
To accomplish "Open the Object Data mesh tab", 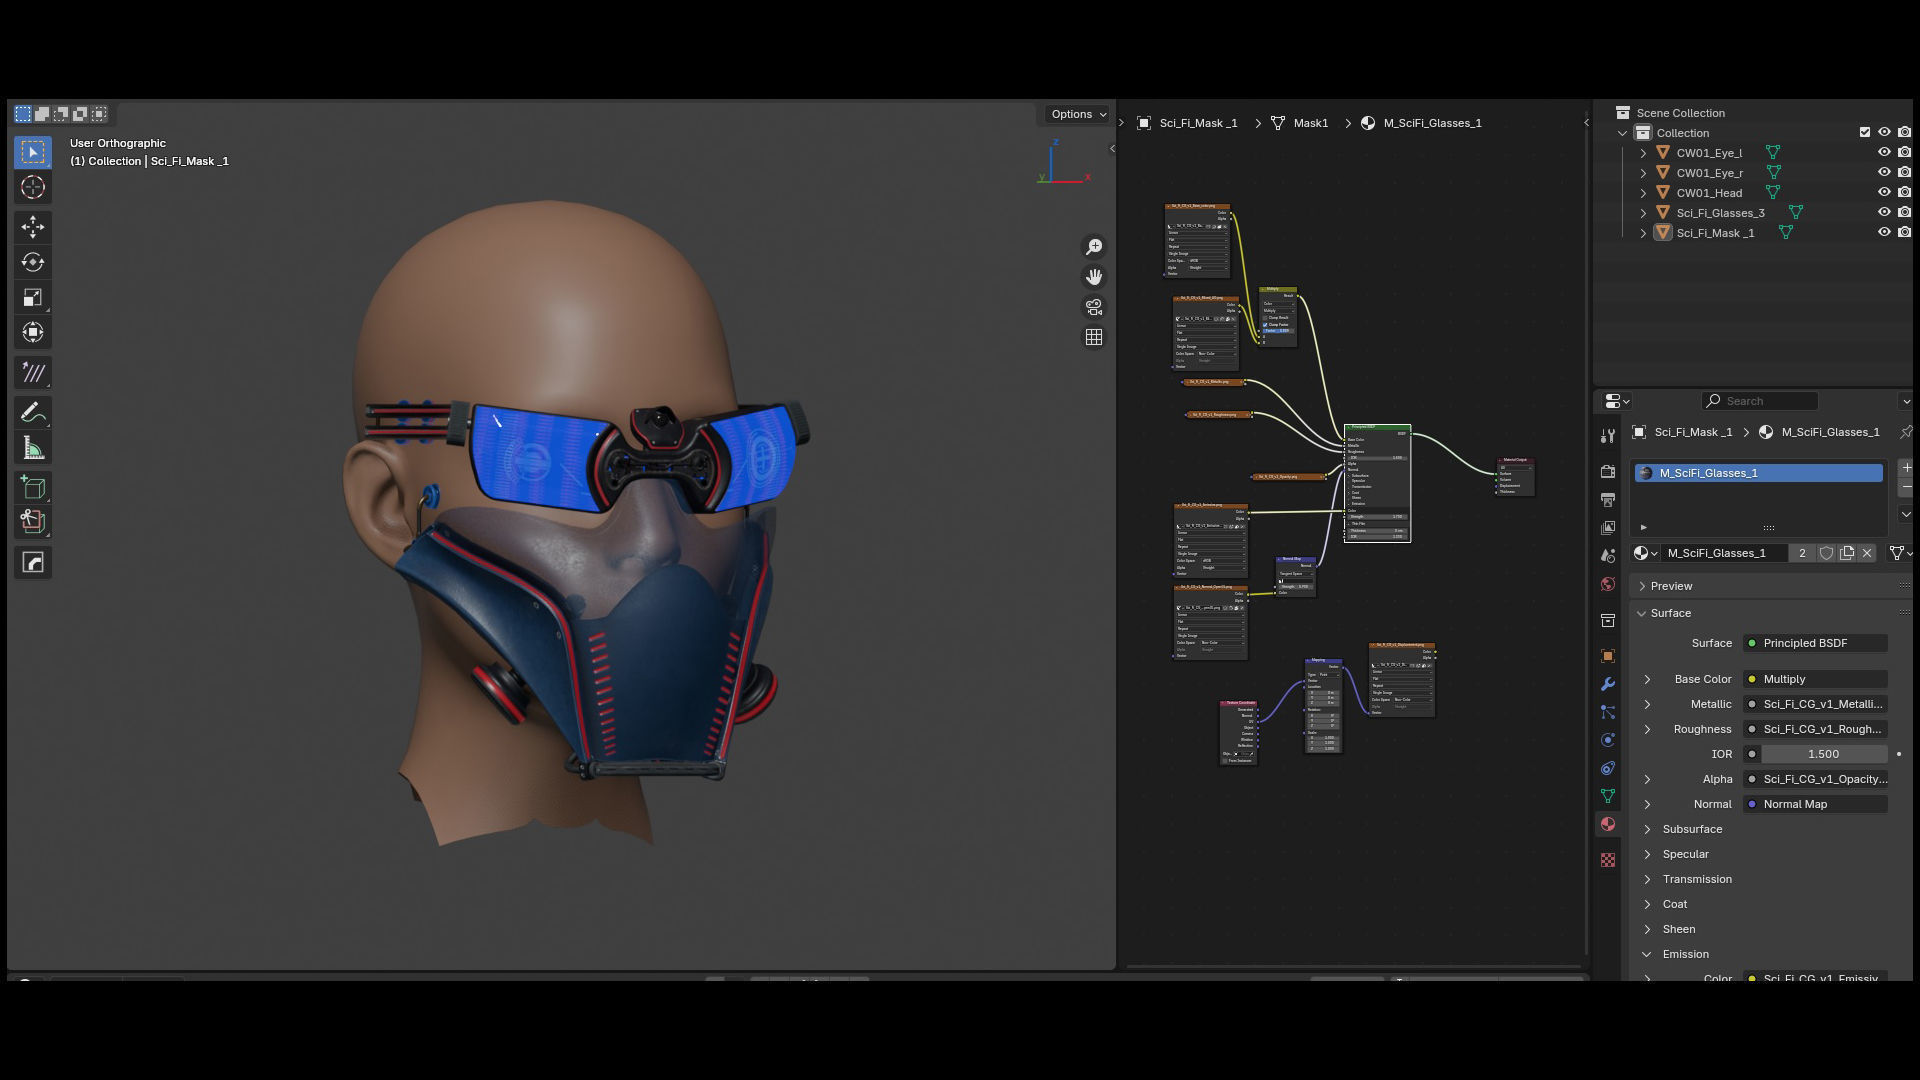I will pos(1608,796).
